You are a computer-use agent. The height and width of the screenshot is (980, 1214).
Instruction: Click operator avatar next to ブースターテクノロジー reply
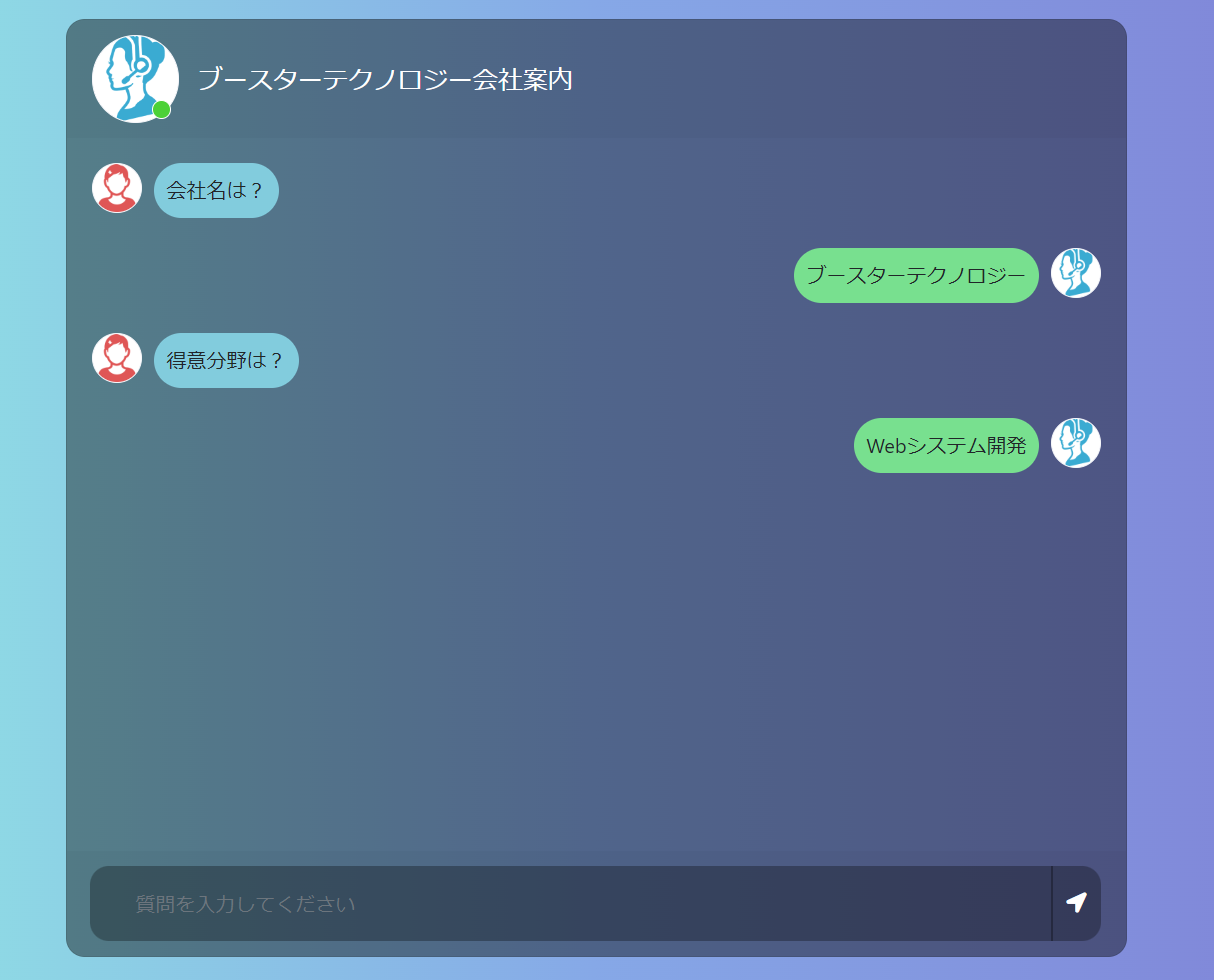point(1076,273)
